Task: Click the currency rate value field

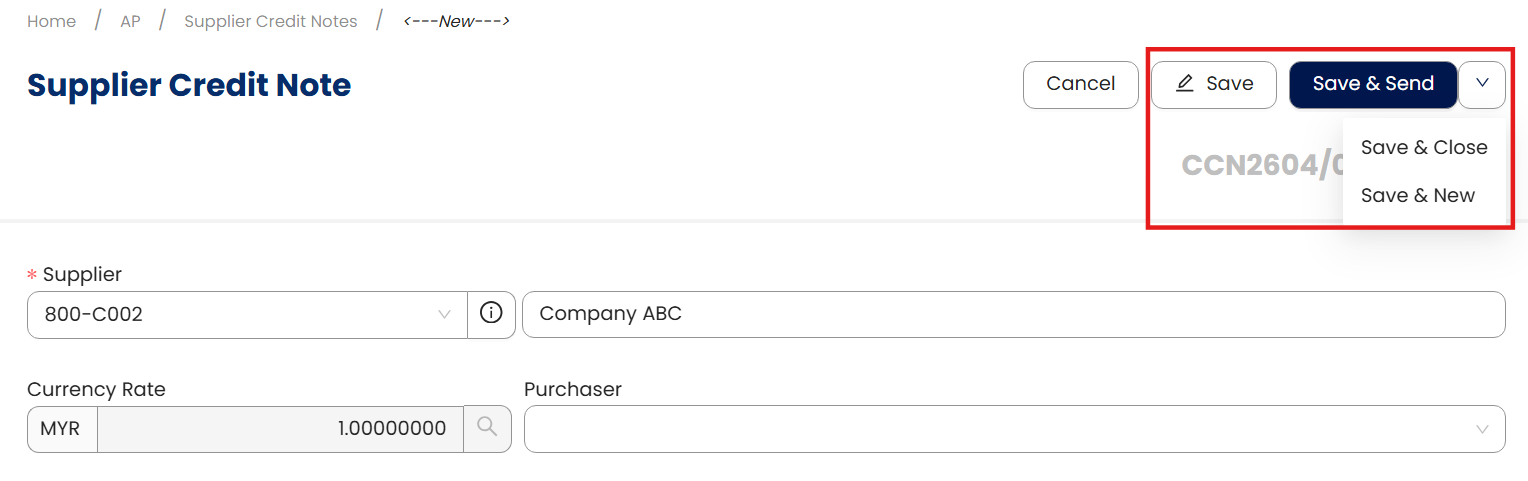Action: click(x=280, y=428)
